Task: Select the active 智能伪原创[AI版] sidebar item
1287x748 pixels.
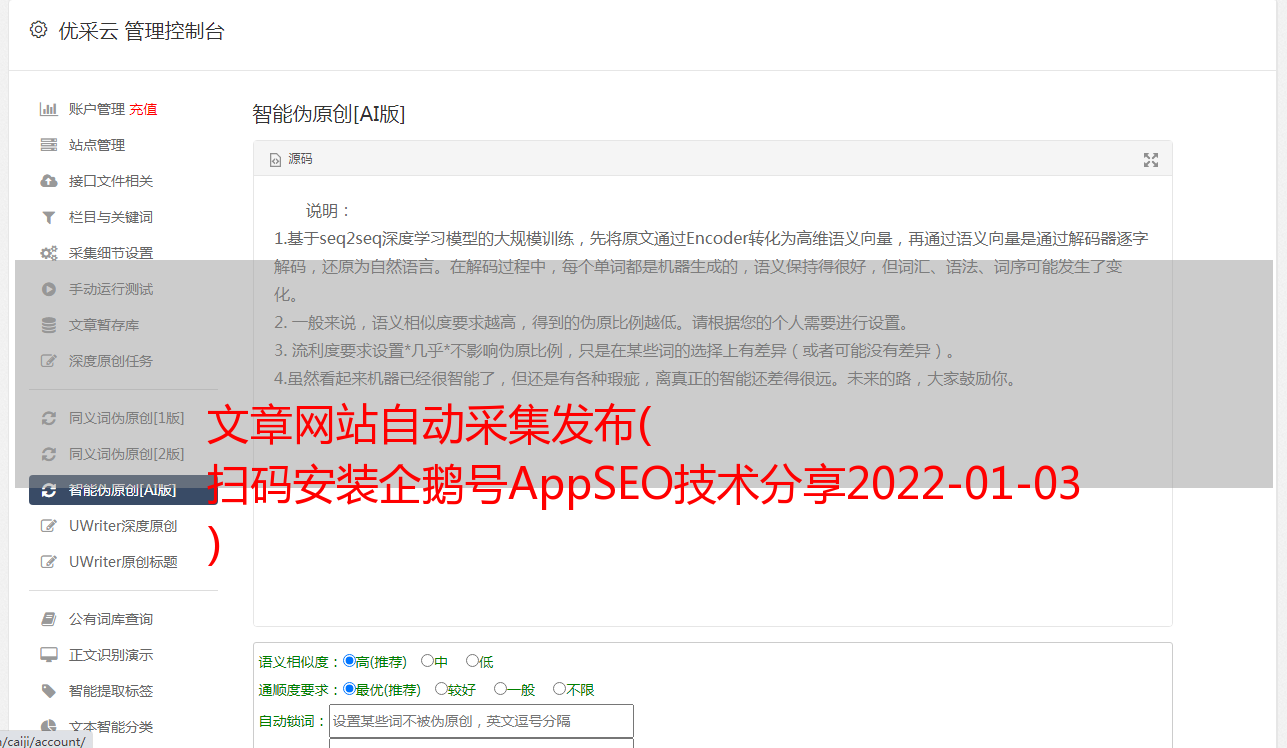Action: click(x=123, y=490)
